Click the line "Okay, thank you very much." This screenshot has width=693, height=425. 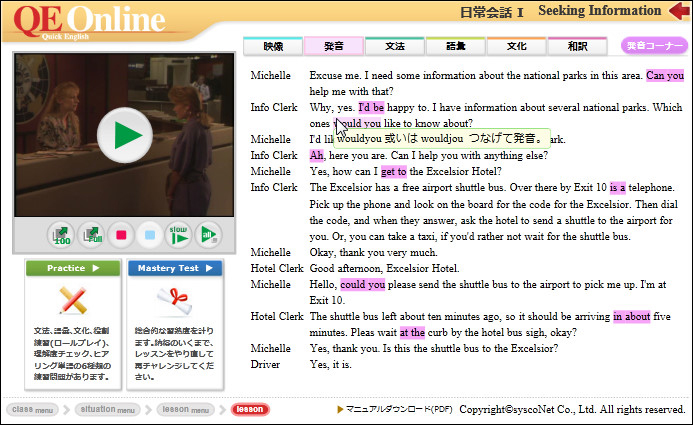coord(373,252)
